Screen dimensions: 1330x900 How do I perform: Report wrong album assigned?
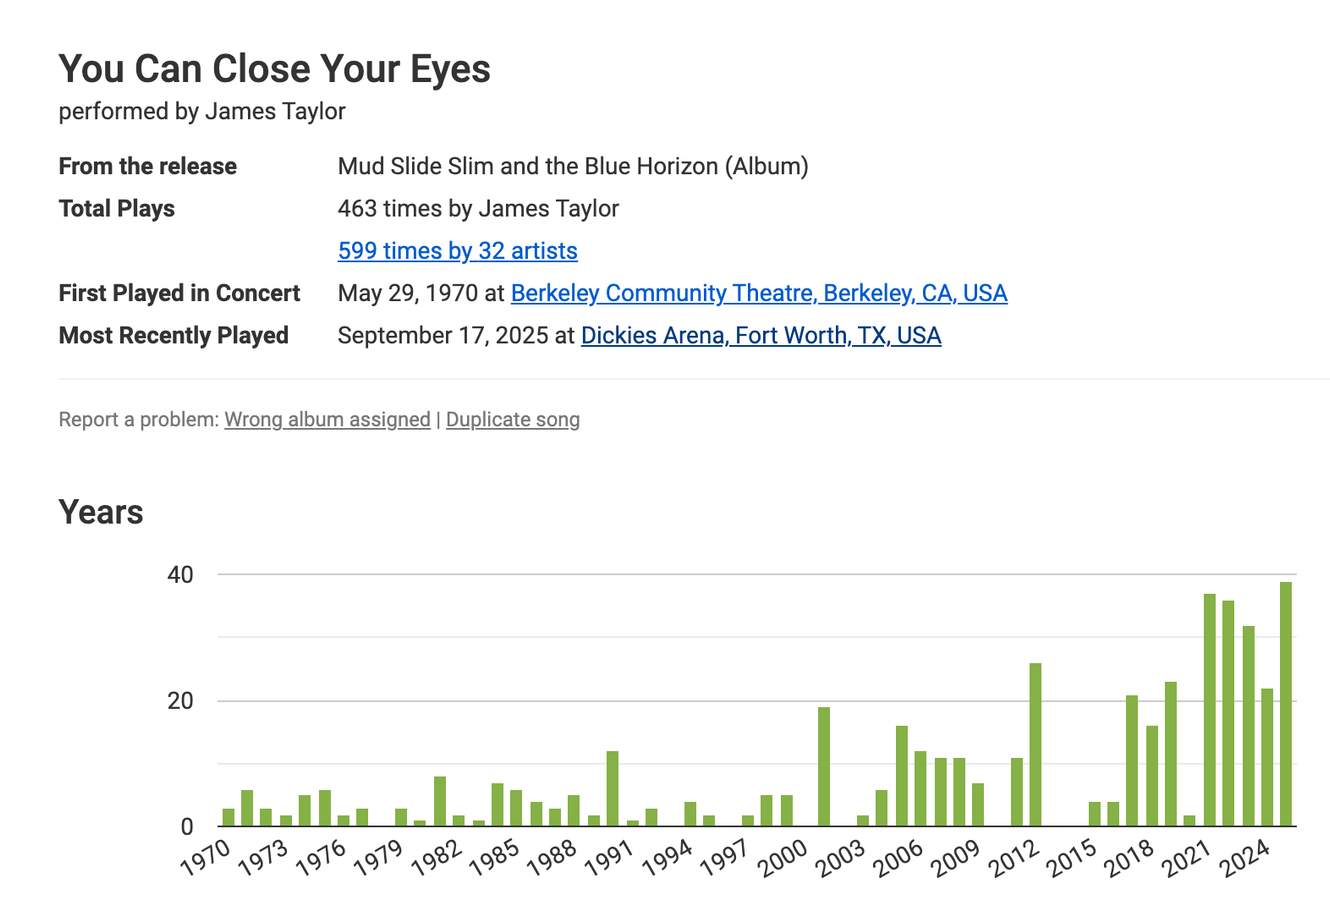pos(327,420)
